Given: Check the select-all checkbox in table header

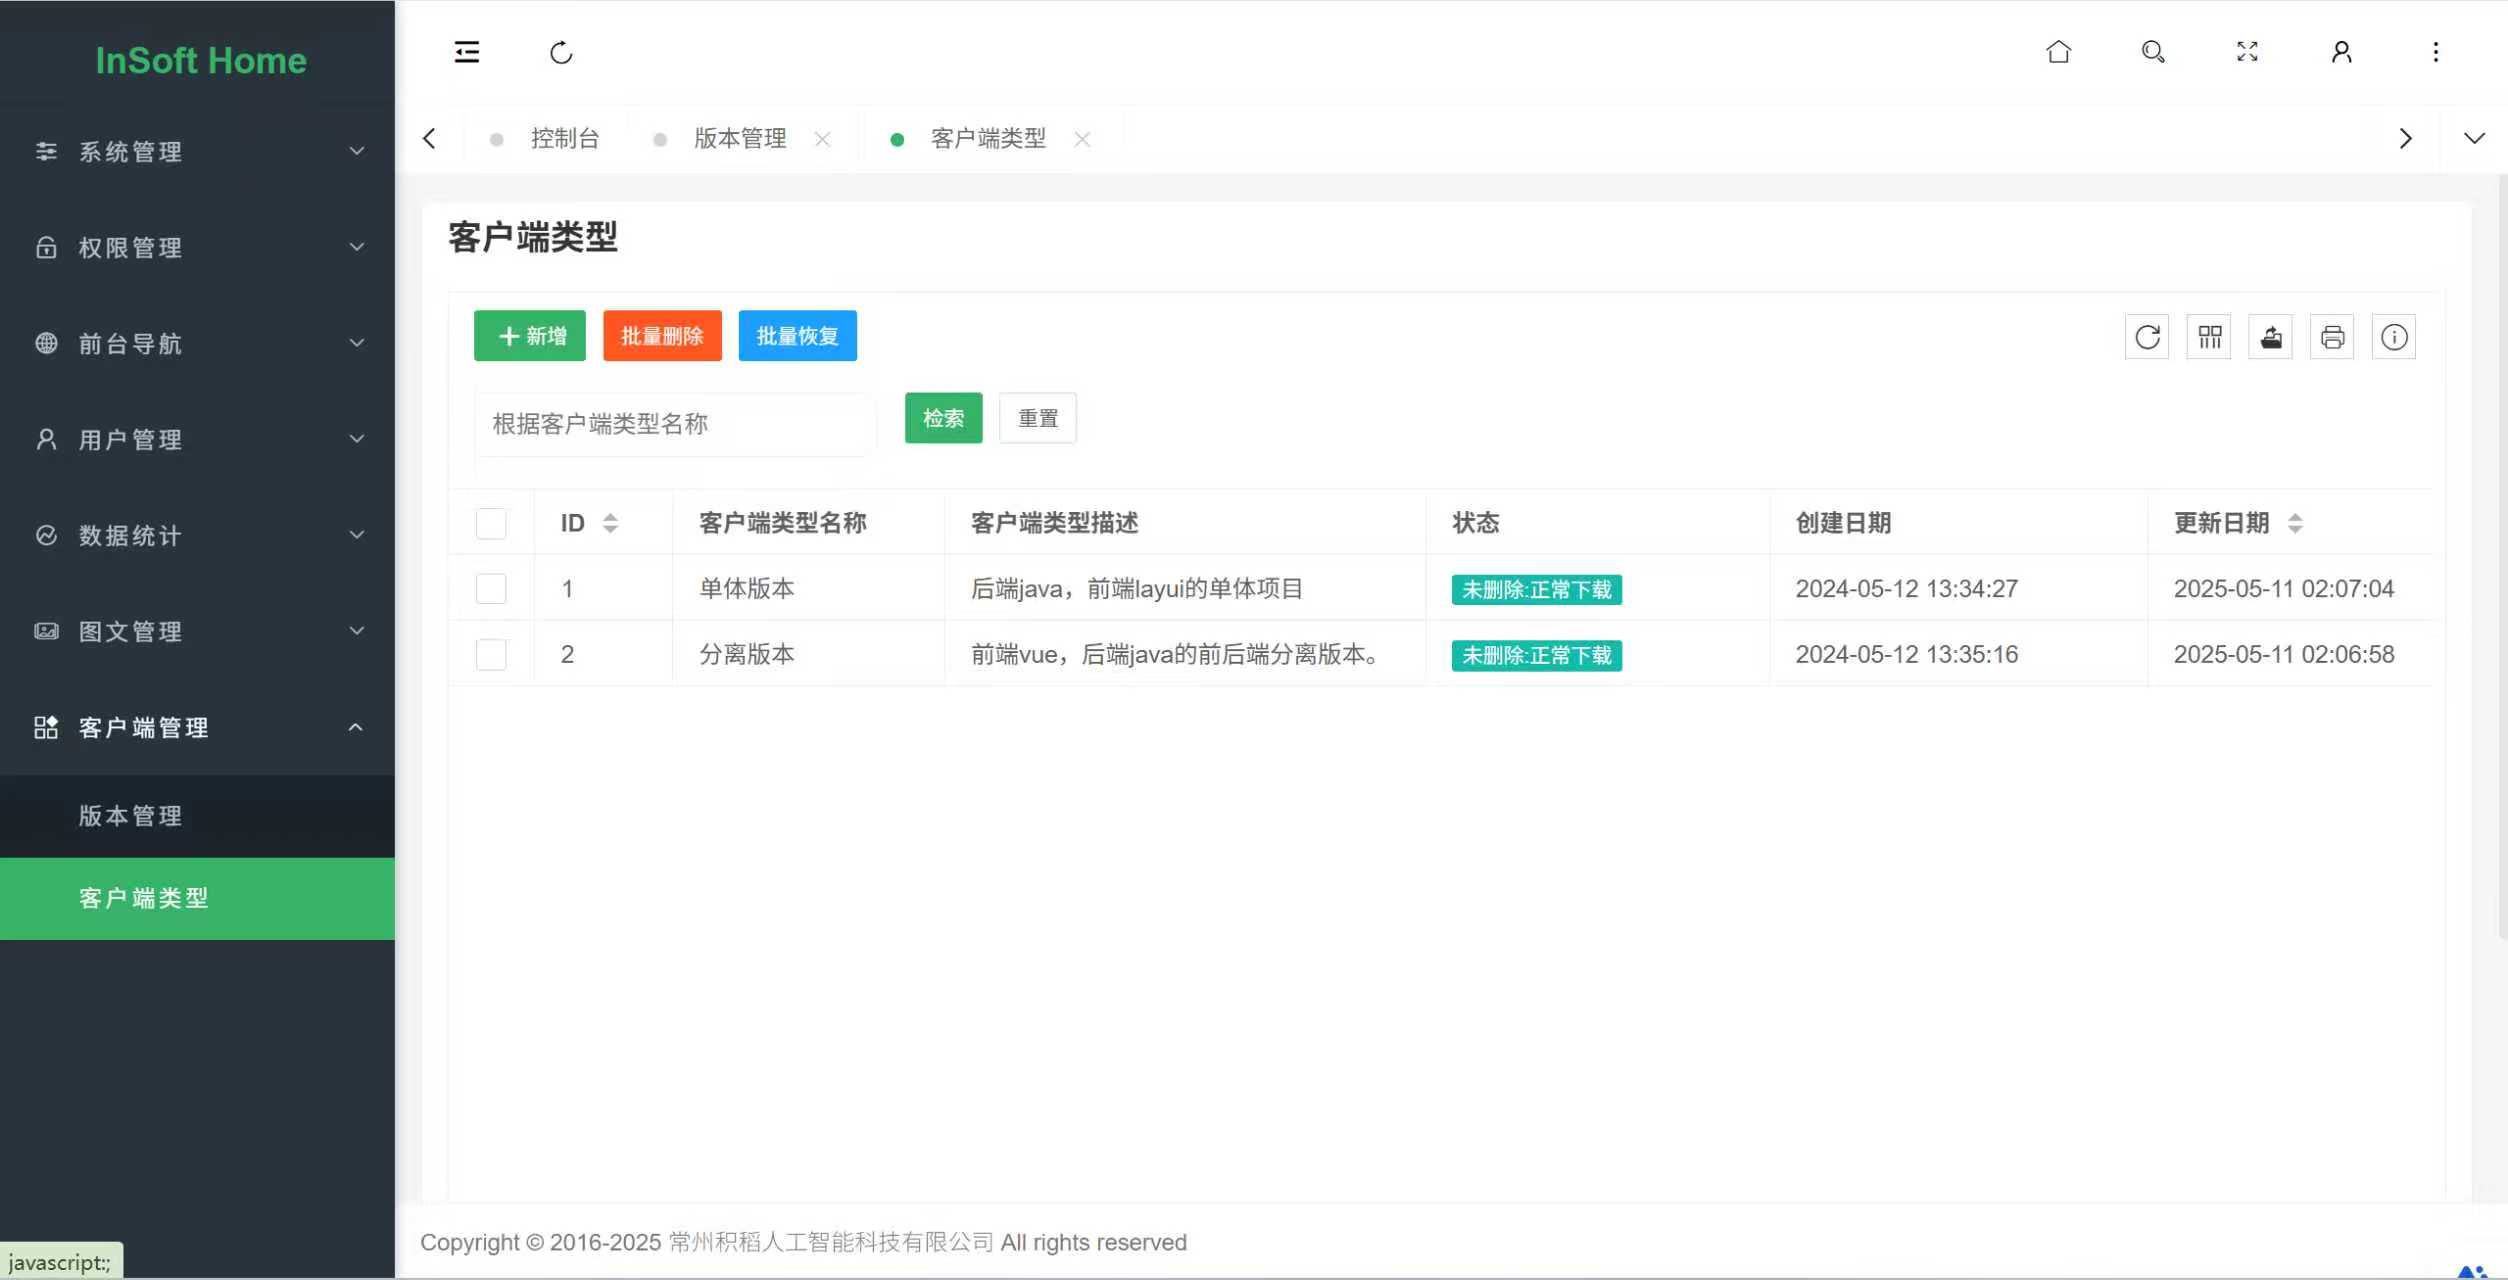Looking at the screenshot, I should pyautogui.click(x=490, y=523).
